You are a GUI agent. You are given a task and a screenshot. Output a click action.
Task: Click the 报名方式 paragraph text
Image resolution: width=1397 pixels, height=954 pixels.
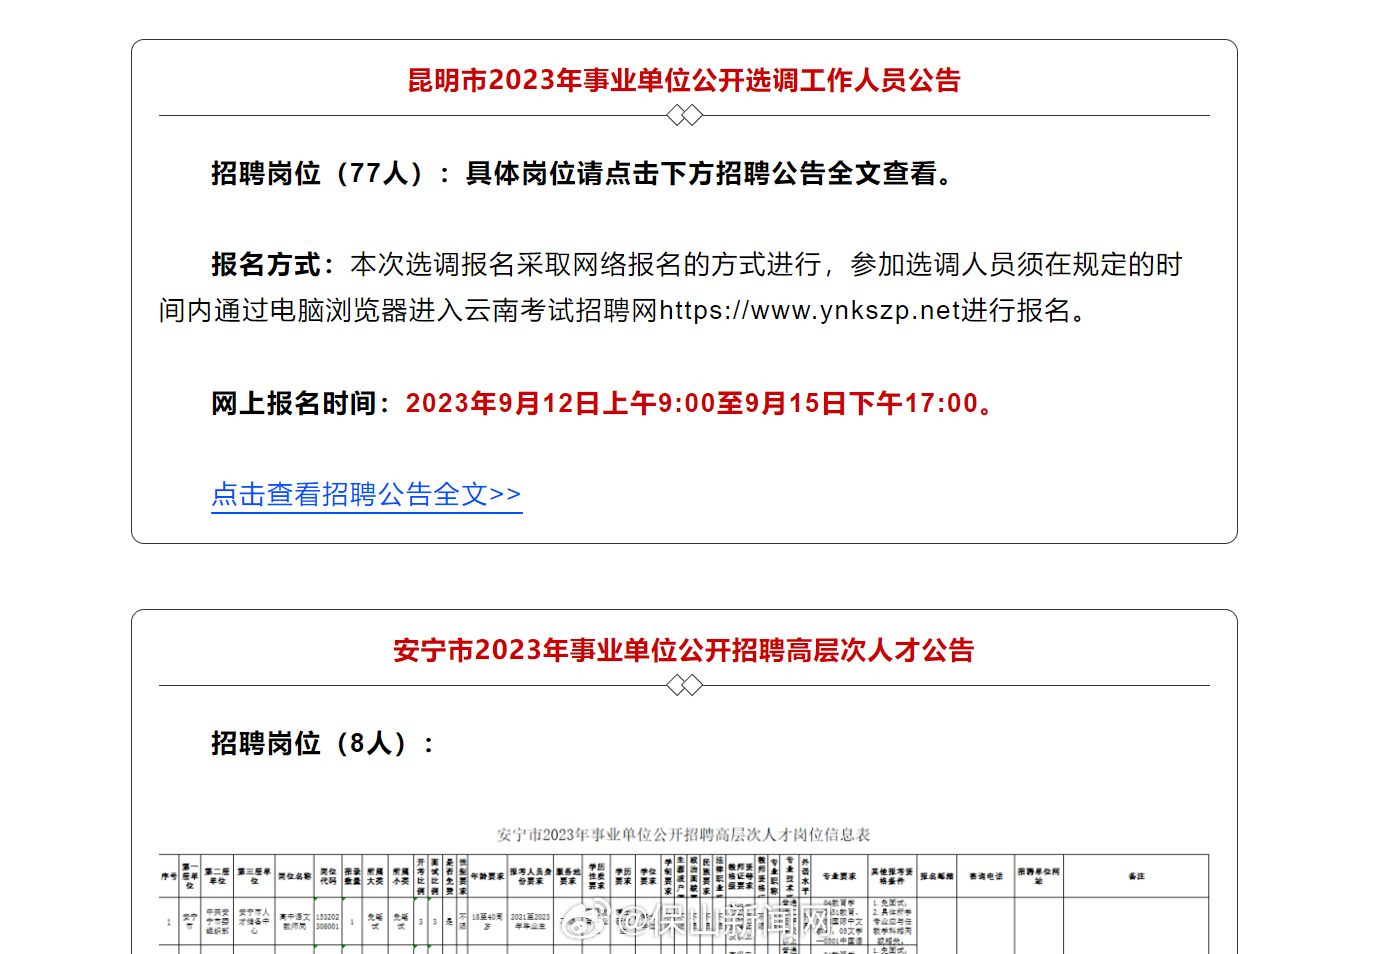point(700,287)
